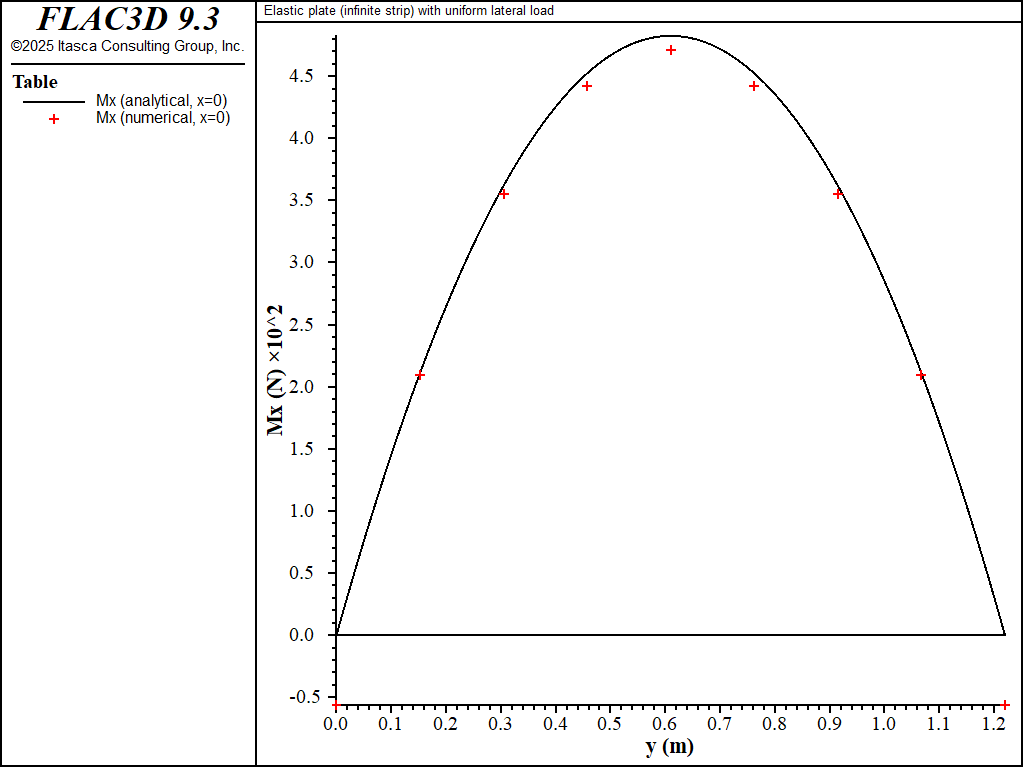Click the 'Mx (N) ×10^2' vertical axis label
This screenshot has width=1024, height=768.
(x=275, y=370)
